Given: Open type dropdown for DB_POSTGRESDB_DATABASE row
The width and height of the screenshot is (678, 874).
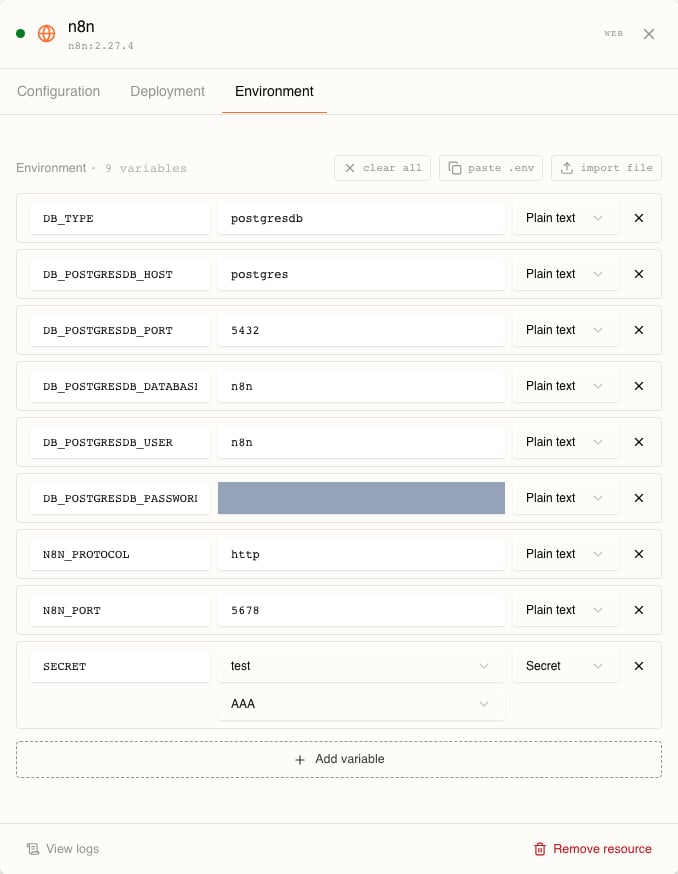Looking at the screenshot, I should pyautogui.click(x=565, y=386).
